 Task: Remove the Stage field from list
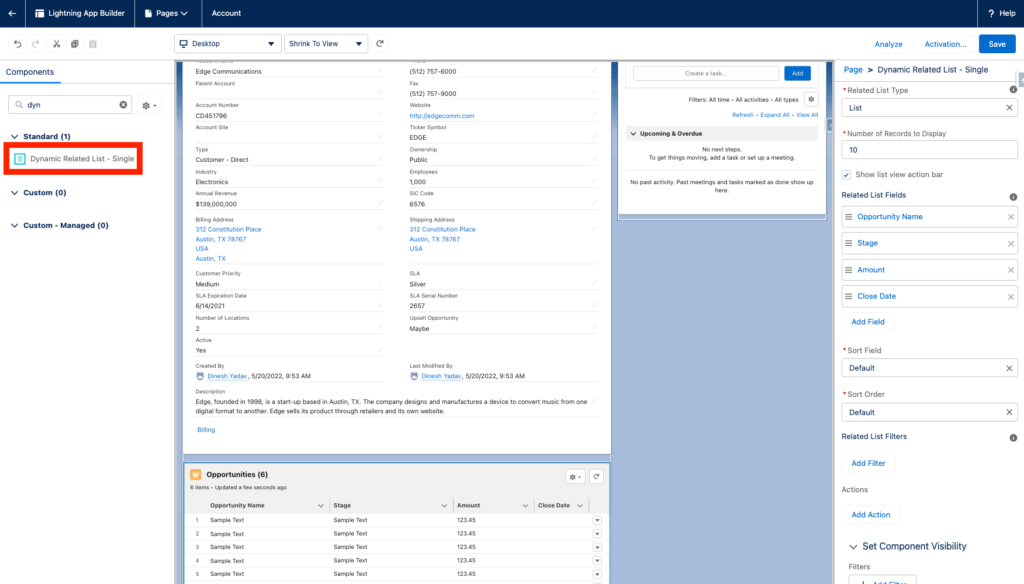(1010, 244)
